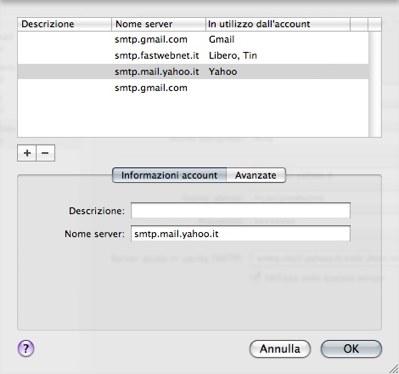This screenshot has height=374, width=399.
Task: Select smtp.gmail.com row used by Gmail
Action: pos(193,40)
